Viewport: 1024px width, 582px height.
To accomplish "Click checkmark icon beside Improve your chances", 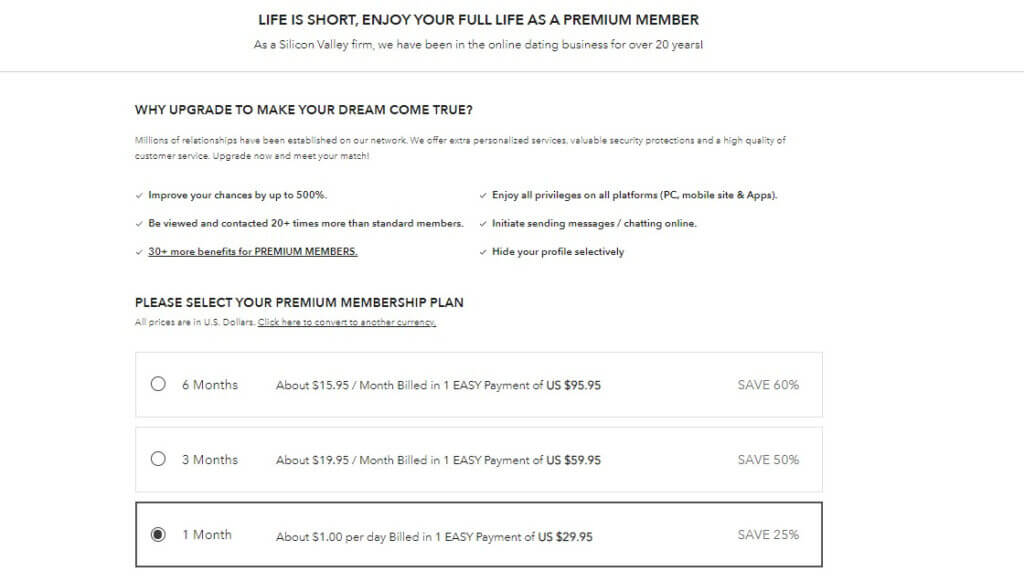I will (x=139, y=195).
